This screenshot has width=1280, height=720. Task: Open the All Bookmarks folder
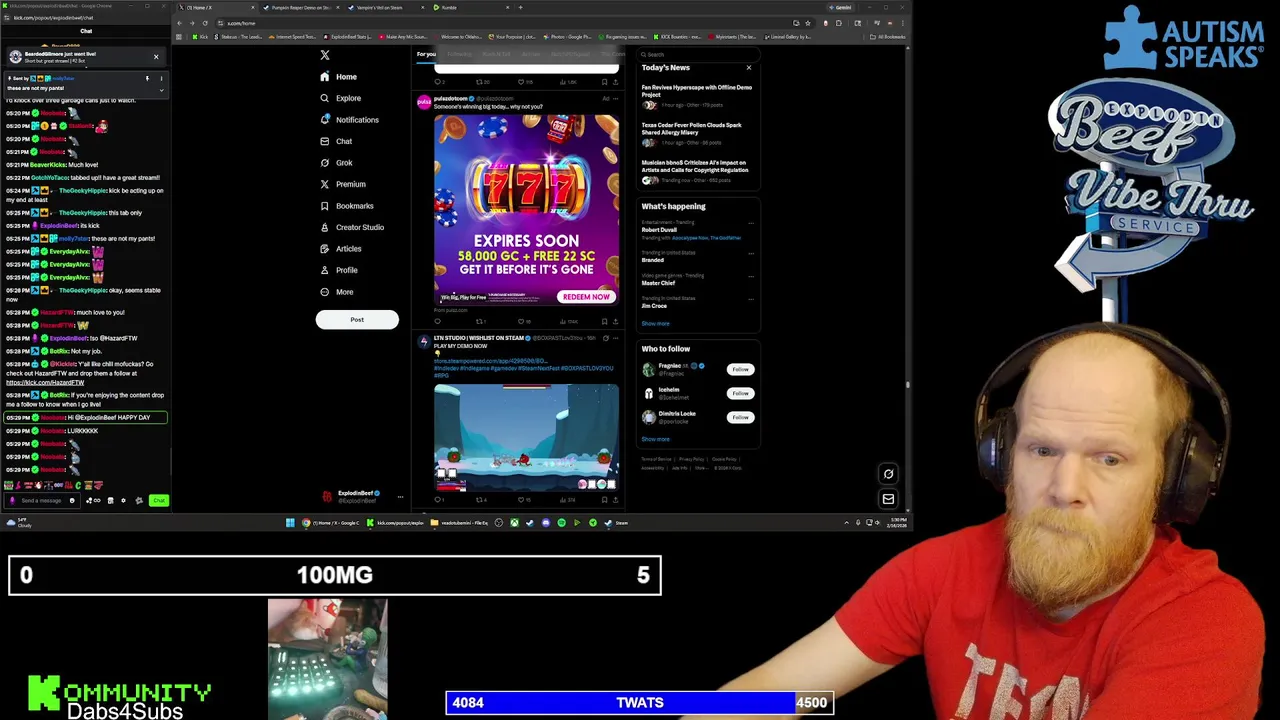(888, 37)
